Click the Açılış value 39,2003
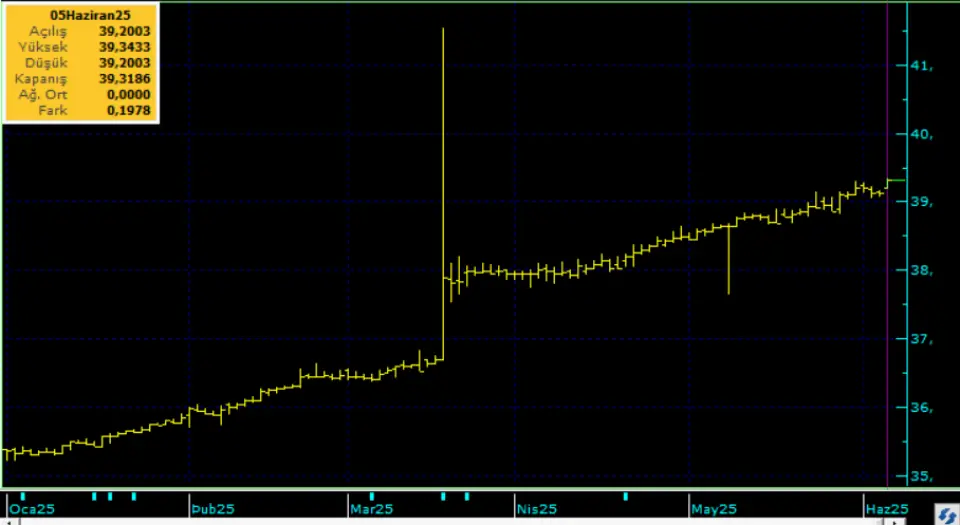Viewport: 960px width, 525px height. point(124,31)
